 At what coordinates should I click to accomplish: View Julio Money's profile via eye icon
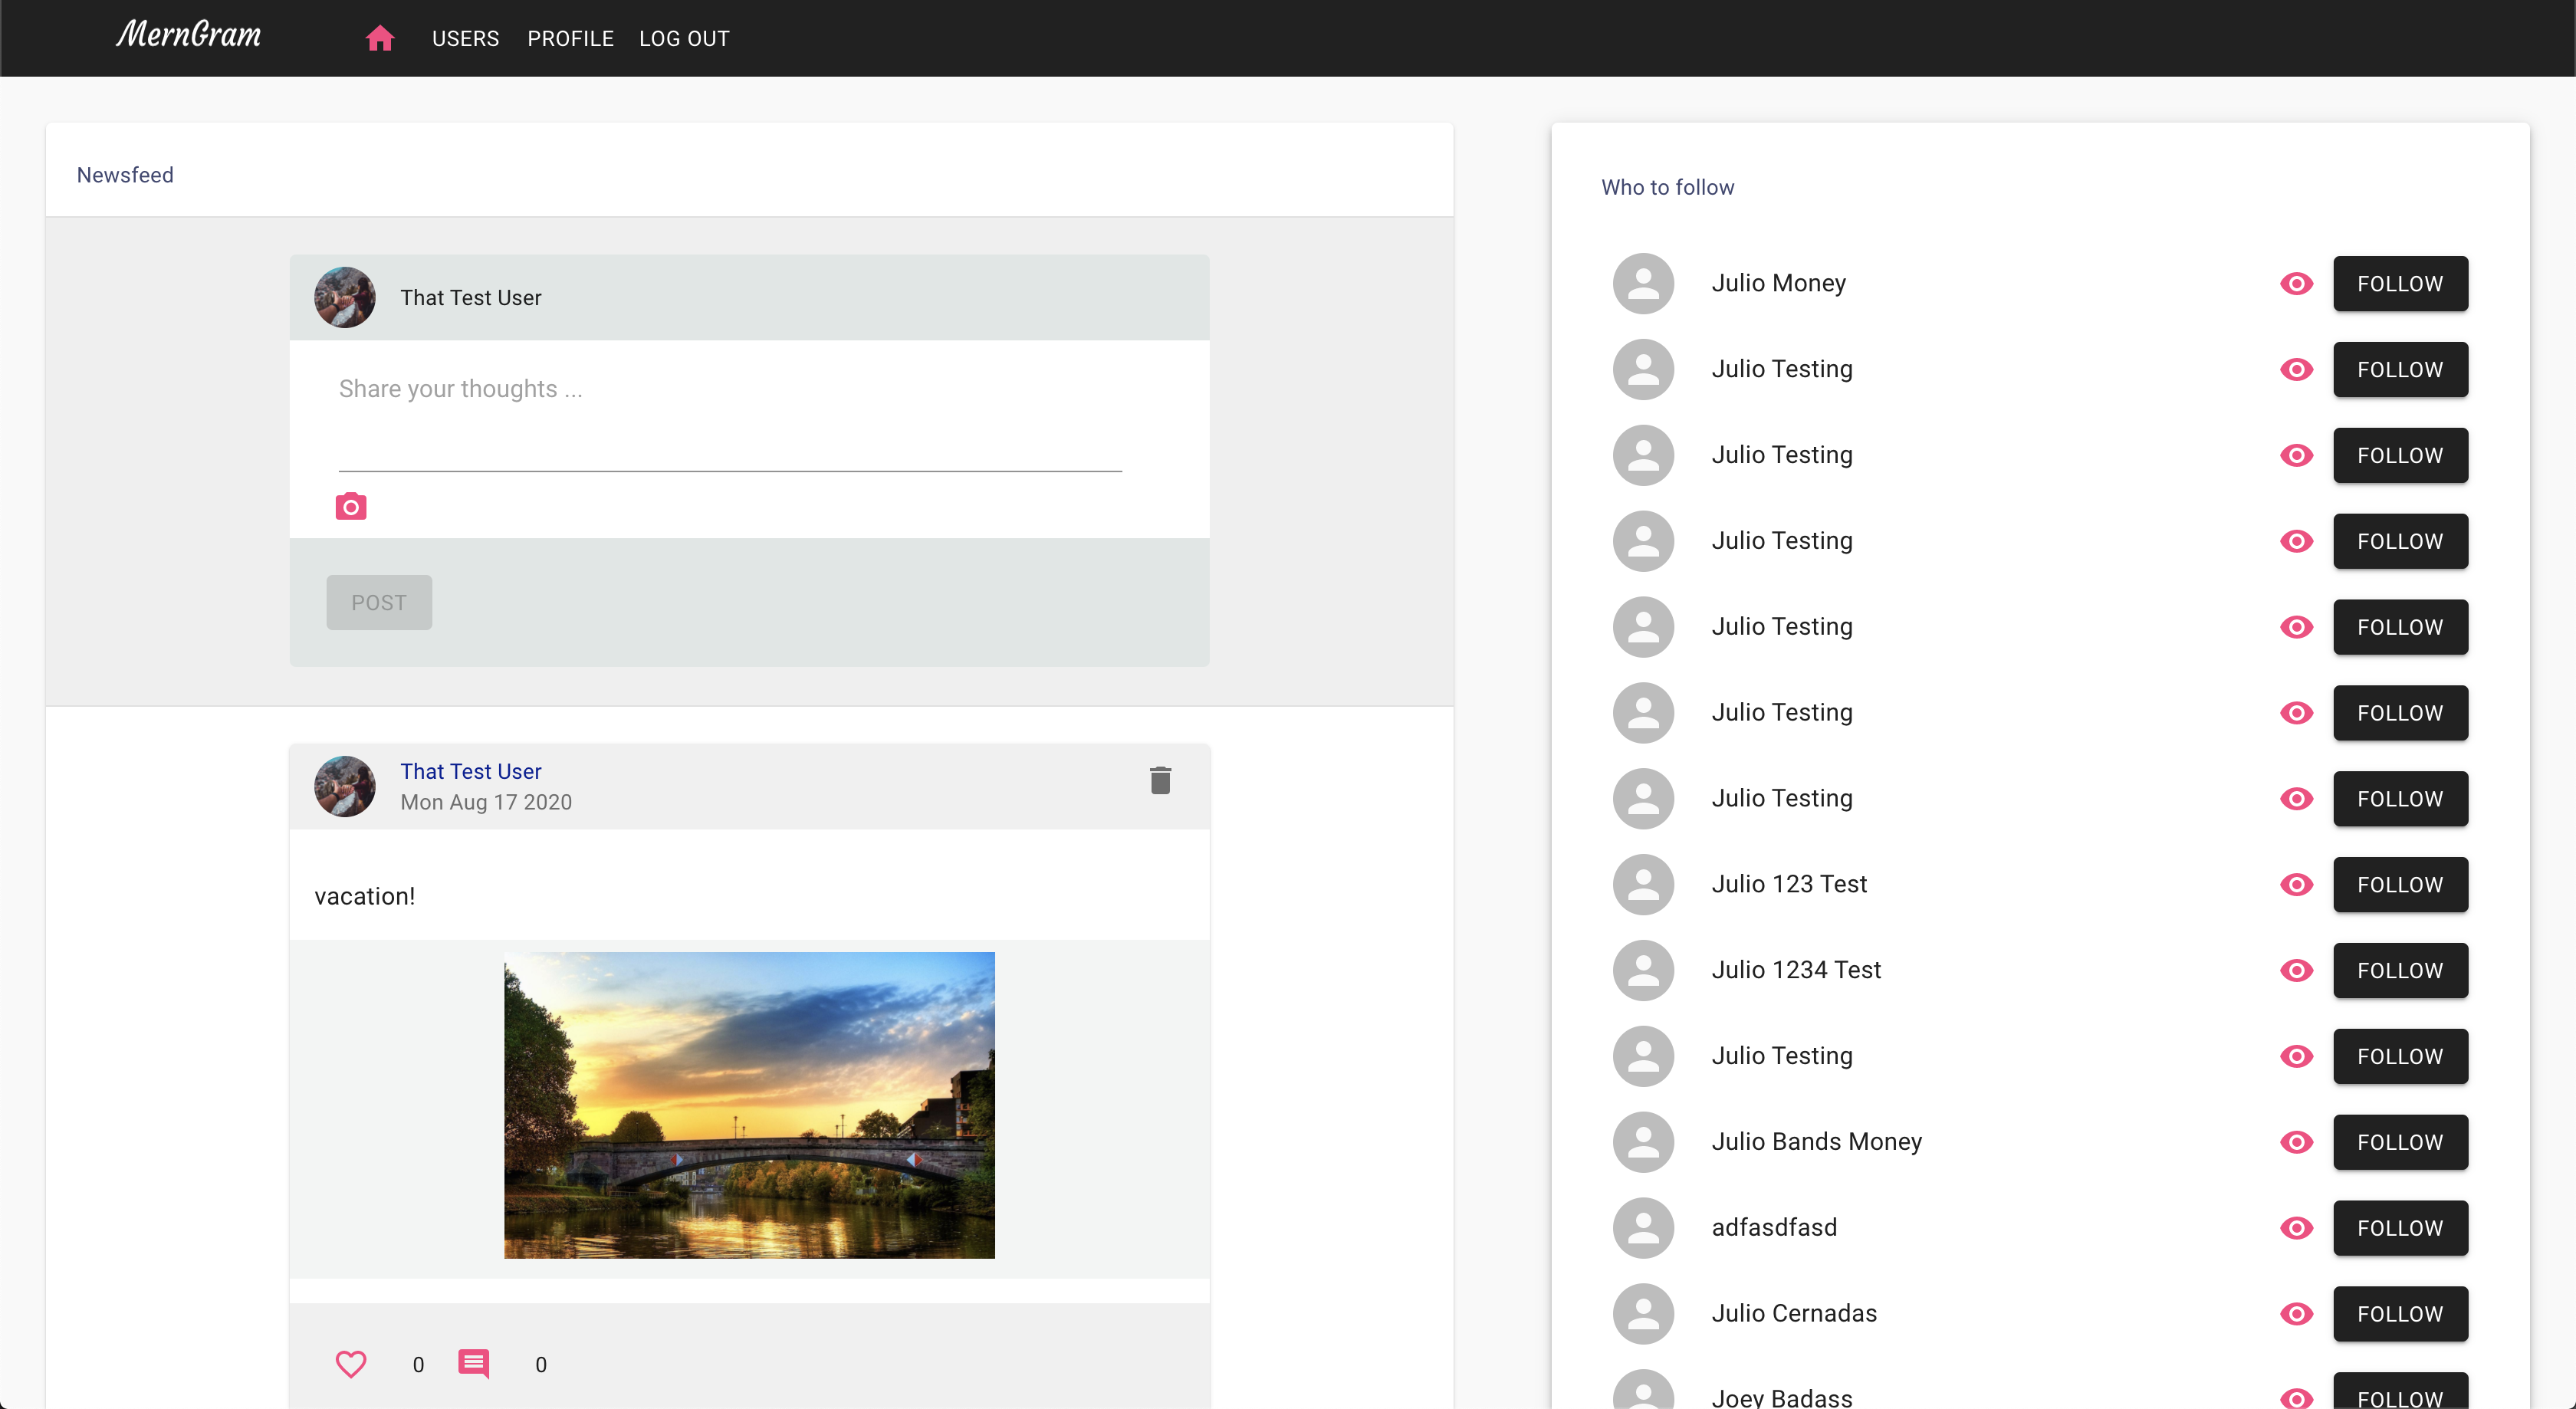point(2296,284)
